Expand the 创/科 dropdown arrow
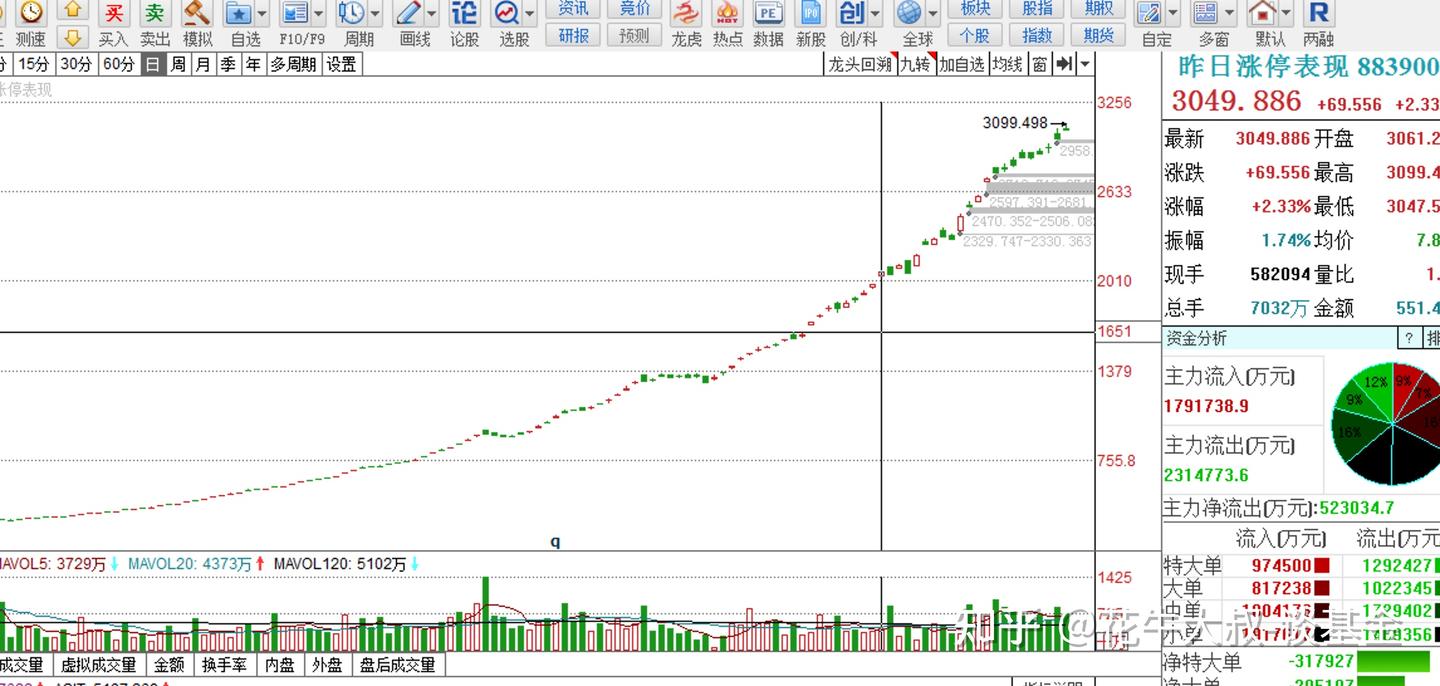The image size is (1440, 686). pyautogui.click(x=875, y=14)
